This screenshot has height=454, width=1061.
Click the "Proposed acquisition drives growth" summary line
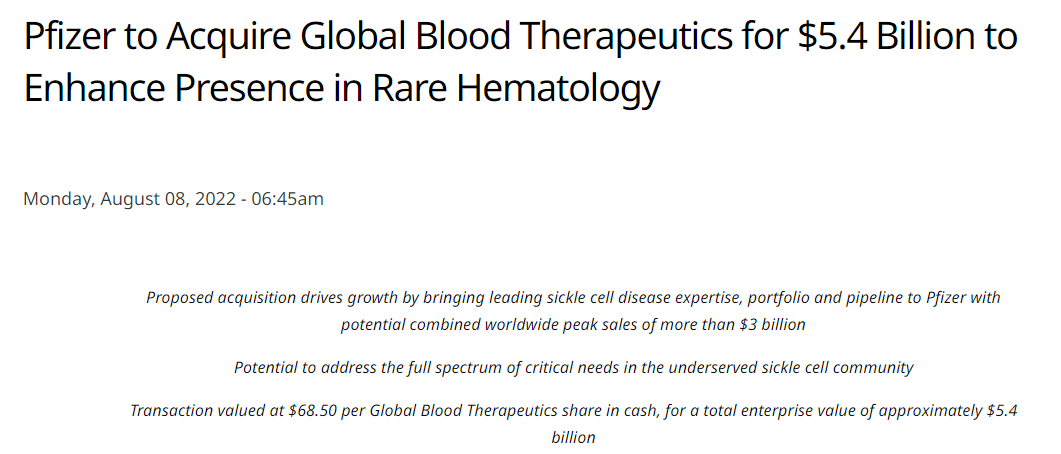[573, 298]
